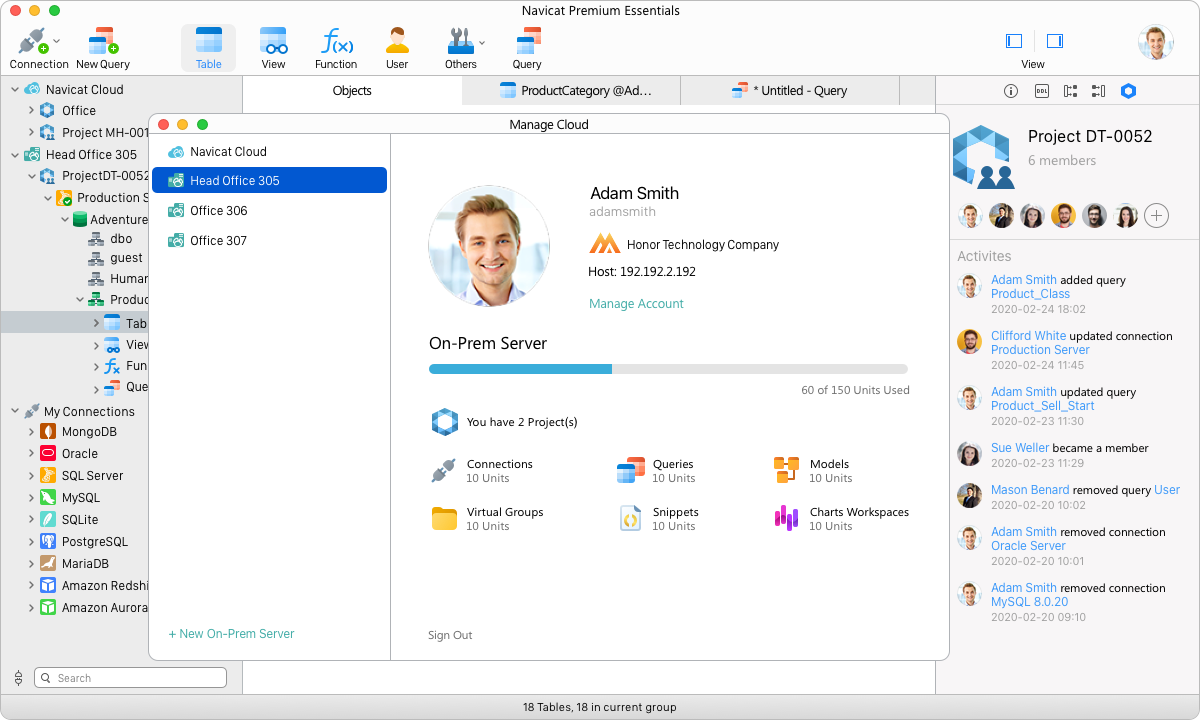This screenshot has height=720, width=1200.
Task: Open the Production Server activity link
Action: pyautogui.click(x=1040, y=350)
